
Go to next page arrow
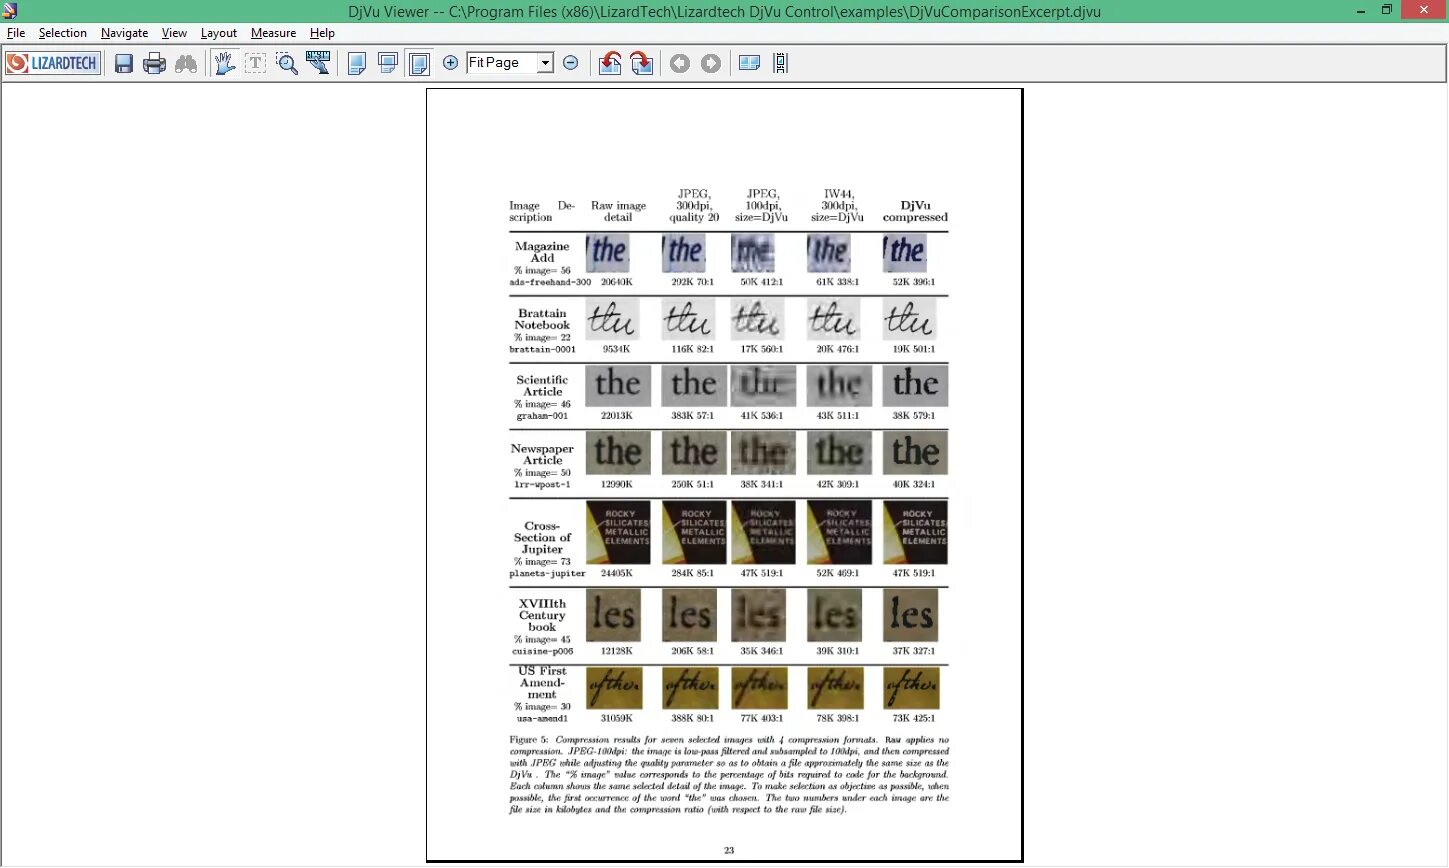(711, 64)
